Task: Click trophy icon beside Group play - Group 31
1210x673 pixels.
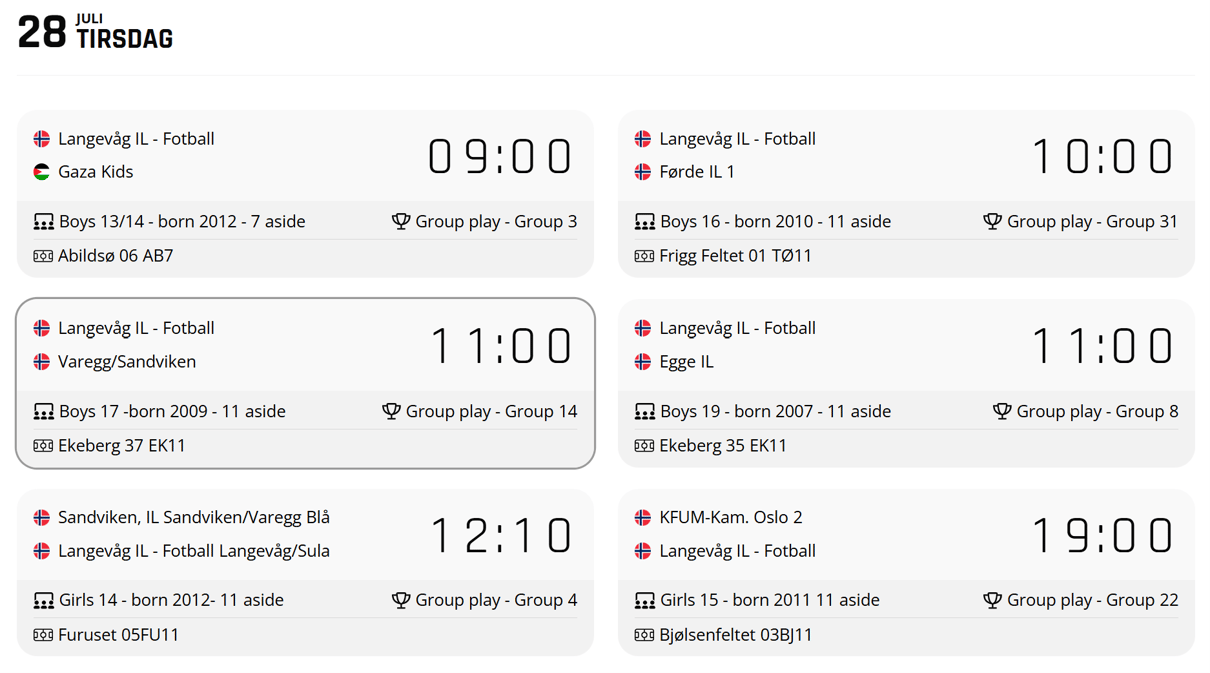Action: point(992,221)
